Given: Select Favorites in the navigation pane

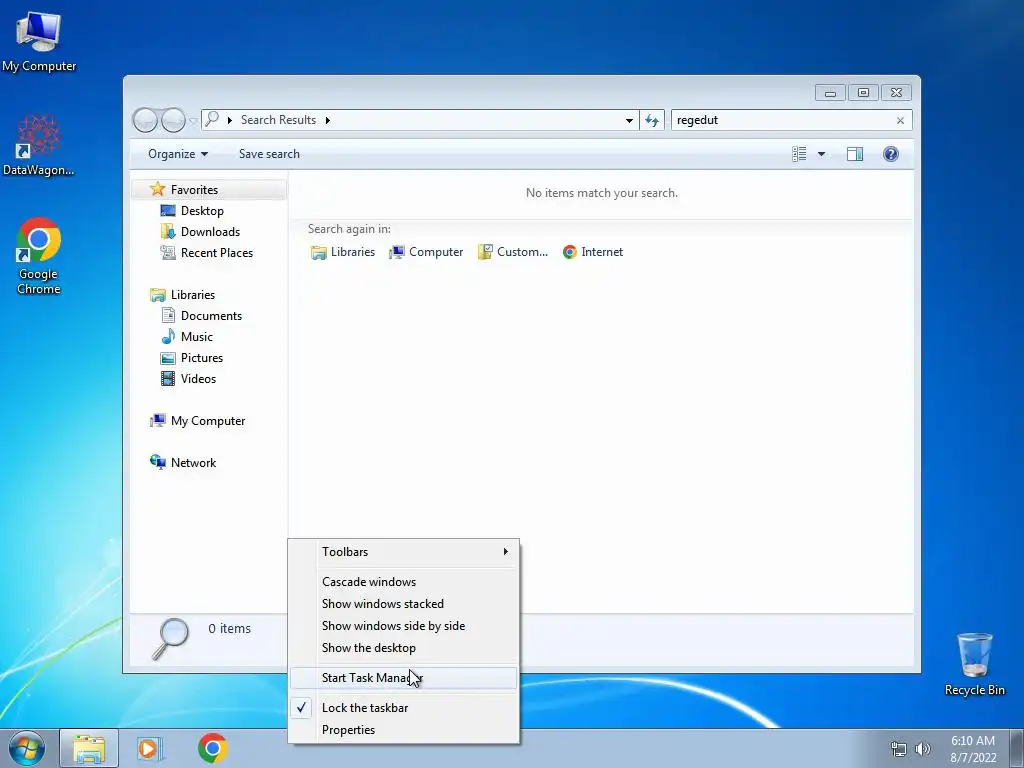Looking at the screenshot, I should tap(209, 189).
